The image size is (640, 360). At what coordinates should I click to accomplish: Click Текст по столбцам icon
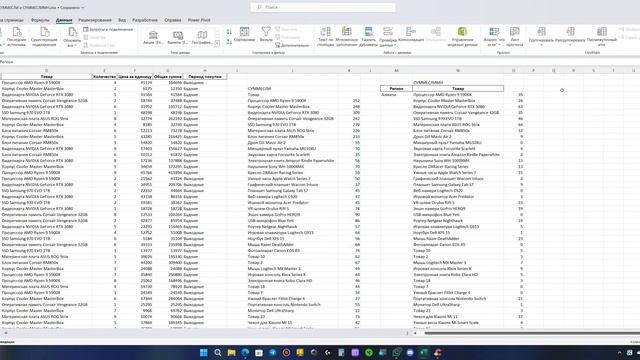click(x=325, y=37)
